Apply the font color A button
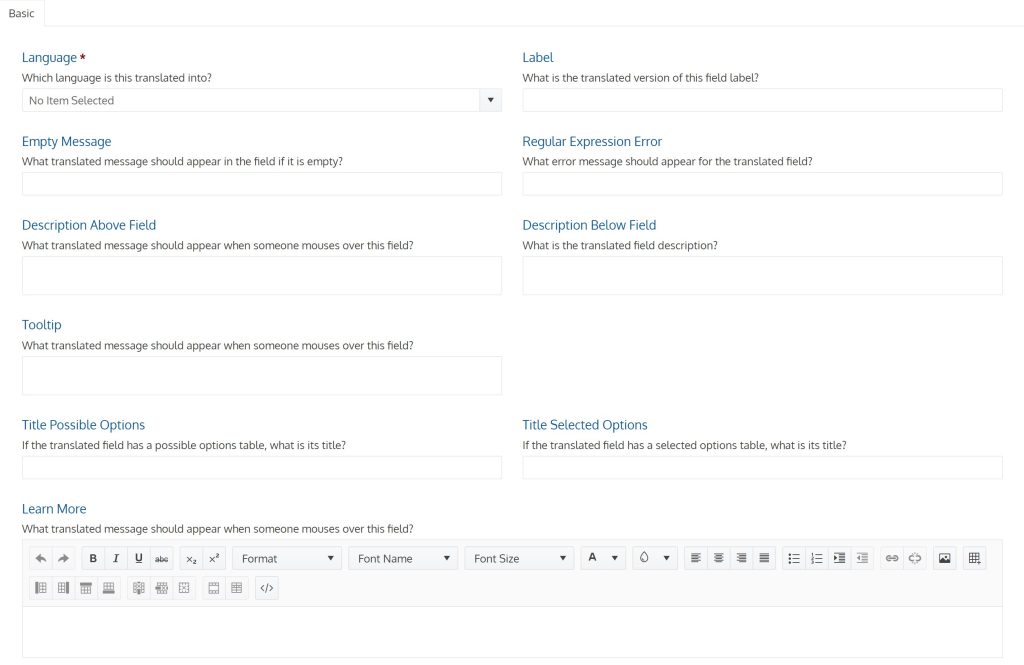This screenshot has height=665, width=1024. tap(592, 558)
